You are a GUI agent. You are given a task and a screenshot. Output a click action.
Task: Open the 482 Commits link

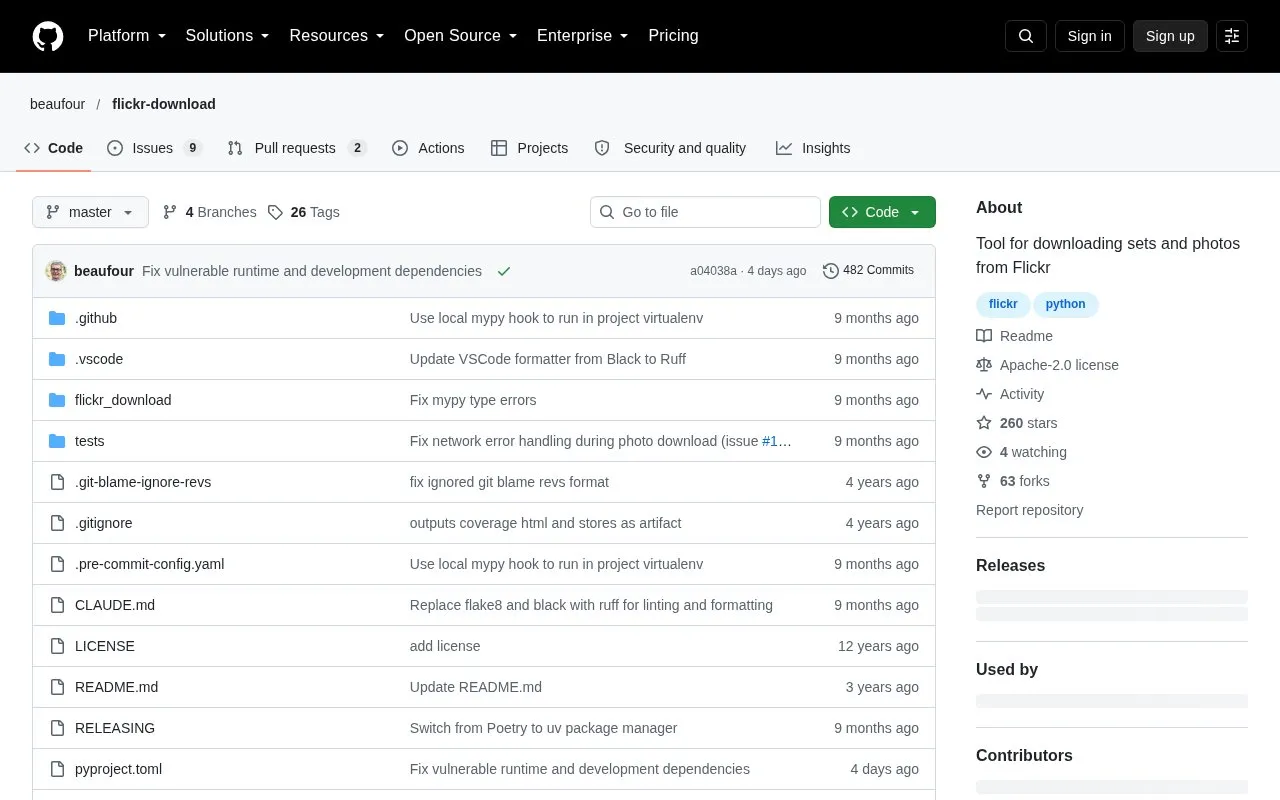[x=868, y=271]
